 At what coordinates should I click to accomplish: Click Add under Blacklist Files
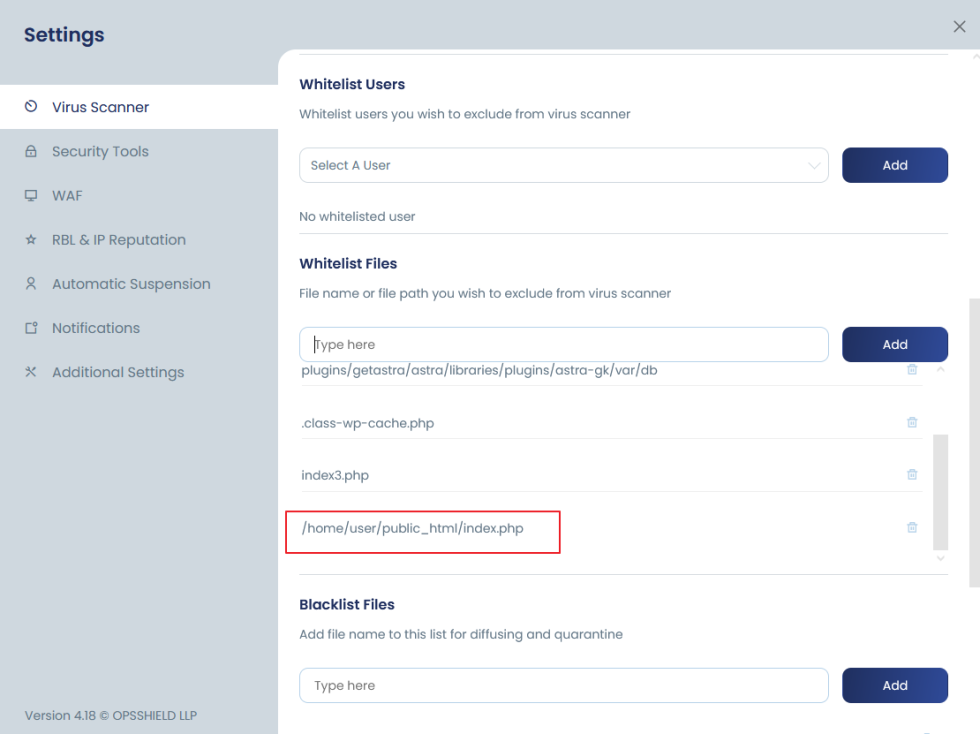[x=894, y=685]
